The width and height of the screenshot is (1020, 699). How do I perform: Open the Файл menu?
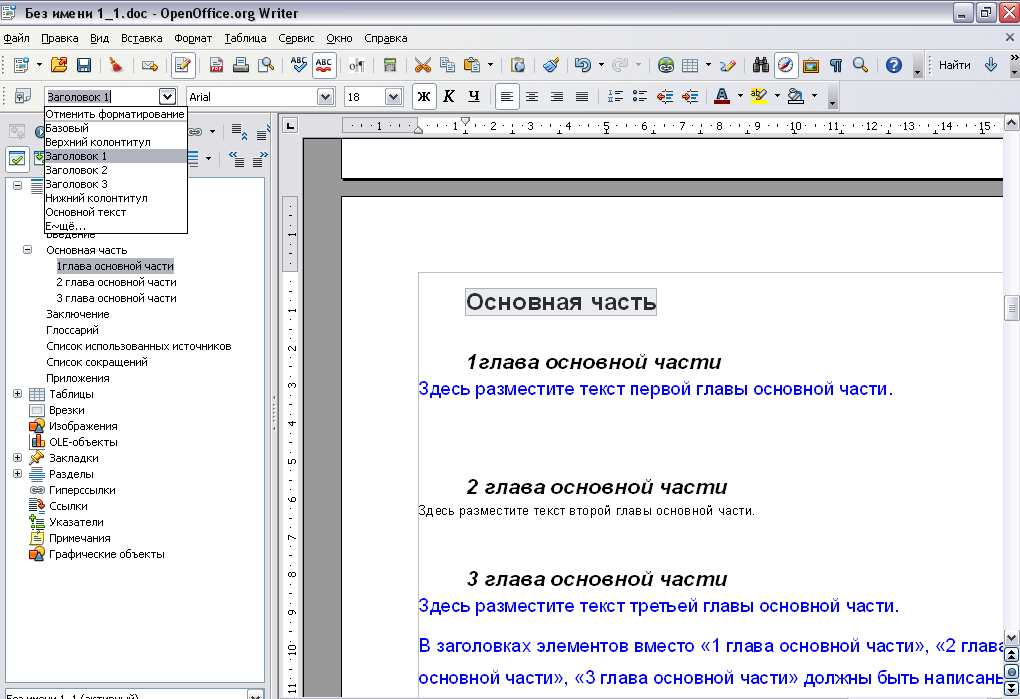[16, 38]
